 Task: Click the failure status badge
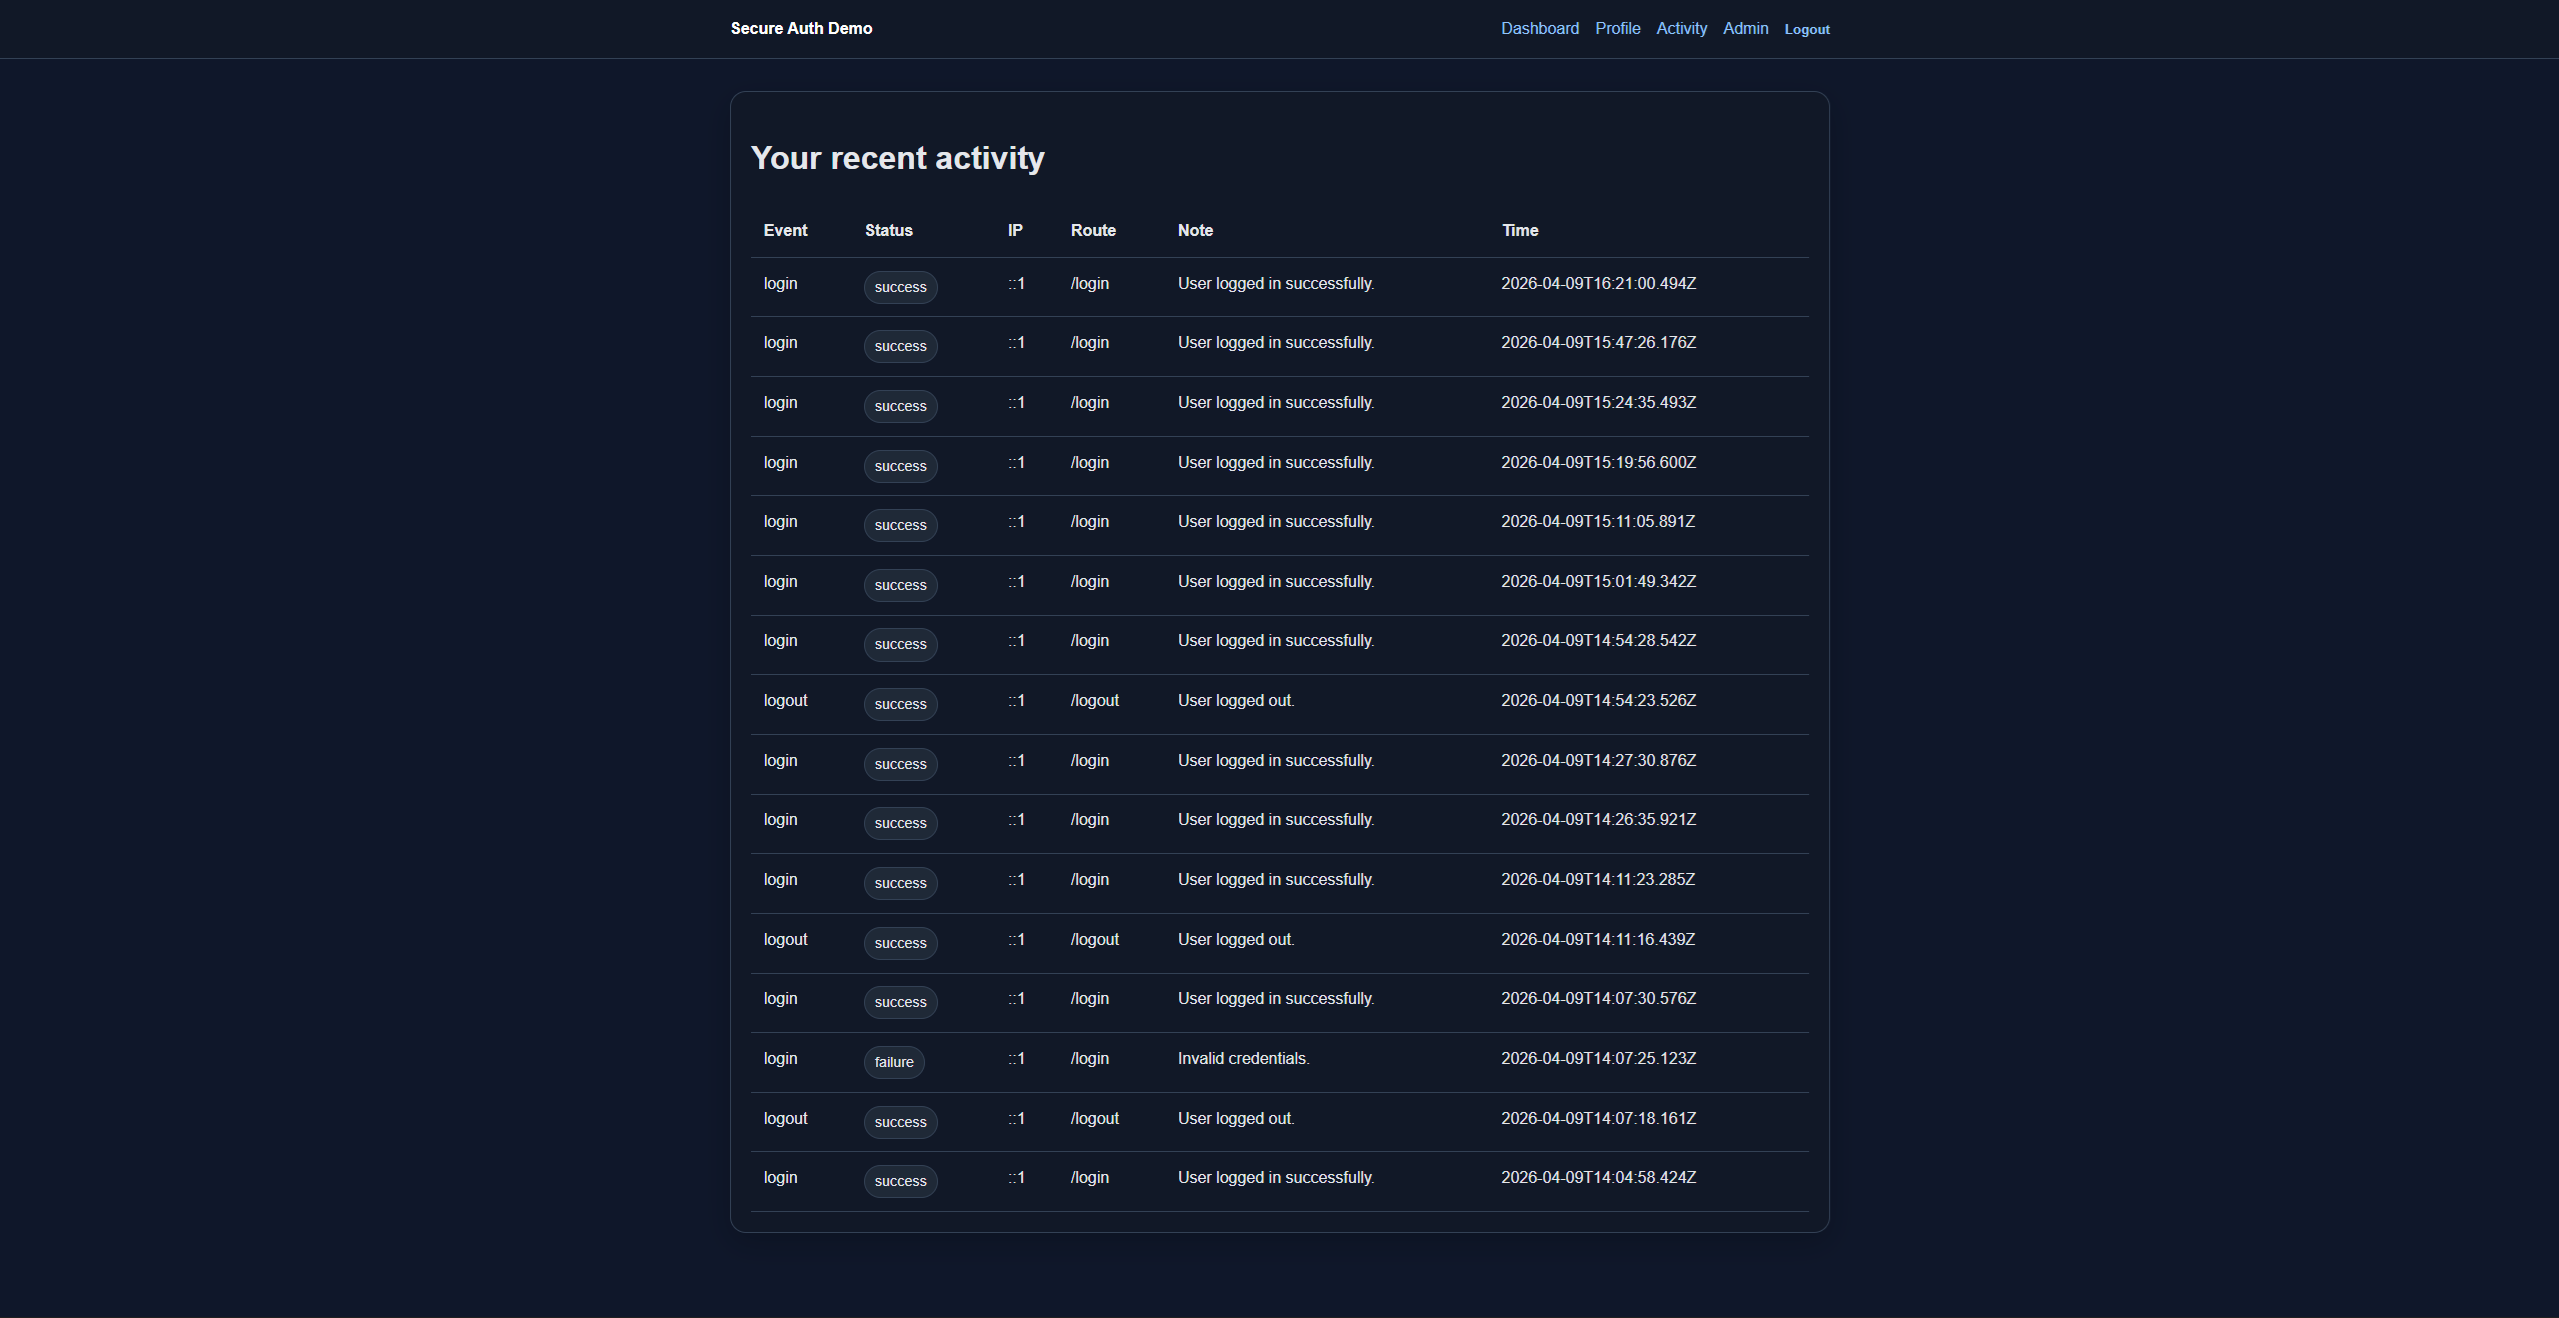point(893,1062)
